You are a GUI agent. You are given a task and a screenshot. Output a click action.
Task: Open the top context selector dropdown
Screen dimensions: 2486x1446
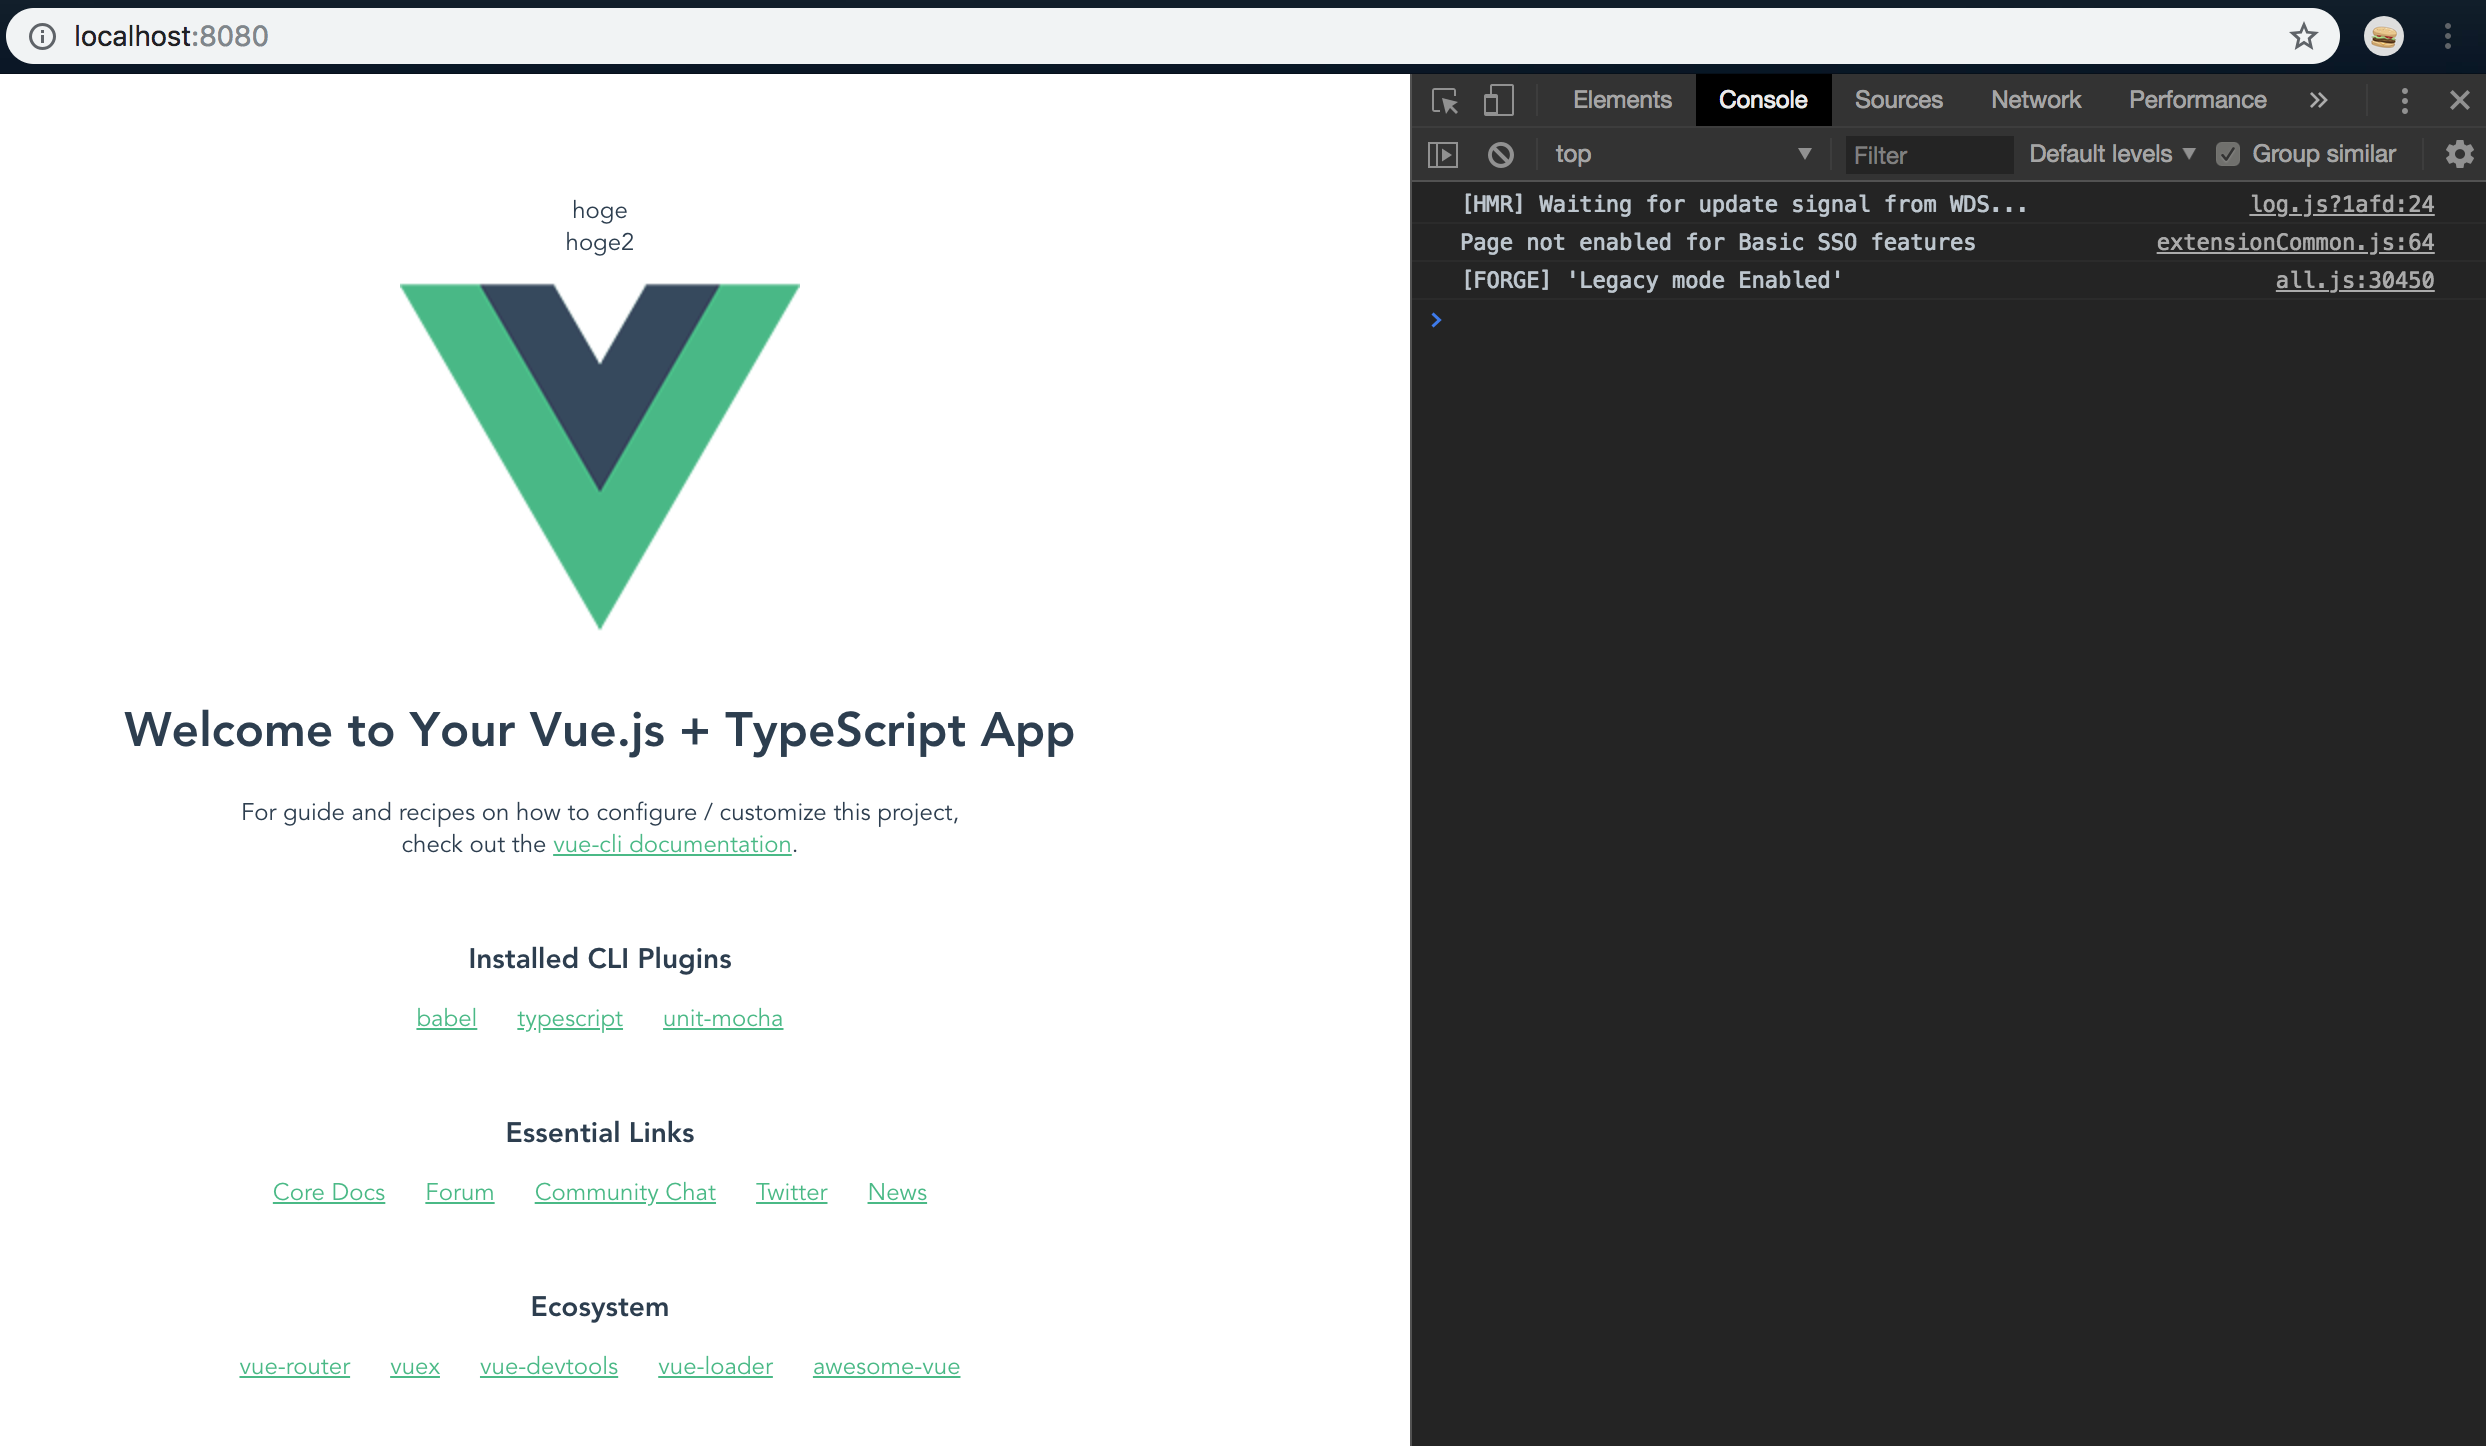point(1683,154)
